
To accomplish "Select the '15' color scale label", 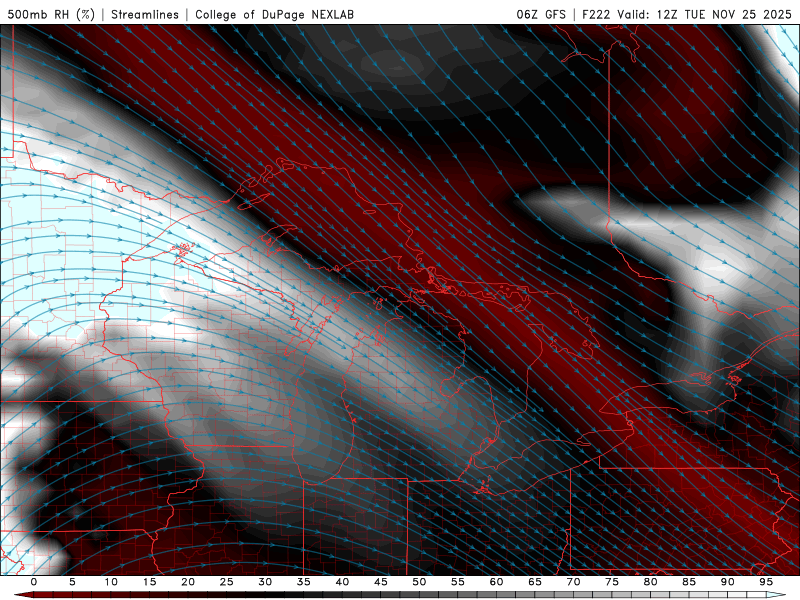I will (149, 582).
